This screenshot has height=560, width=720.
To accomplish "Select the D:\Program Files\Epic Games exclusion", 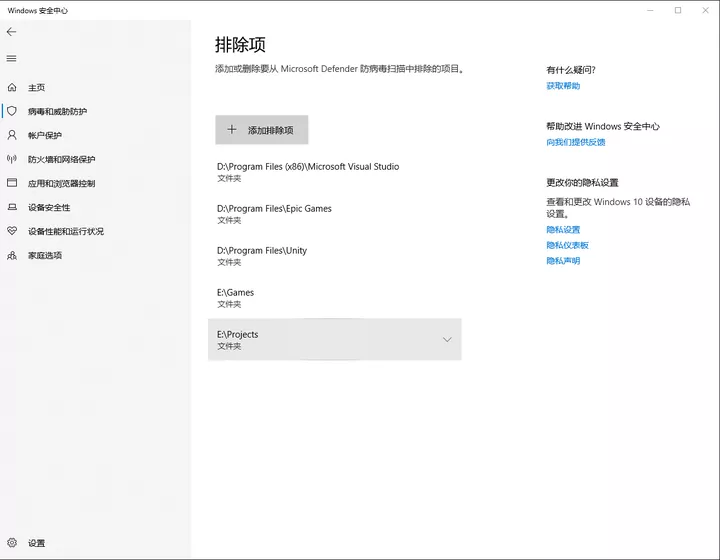I will pos(335,214).
